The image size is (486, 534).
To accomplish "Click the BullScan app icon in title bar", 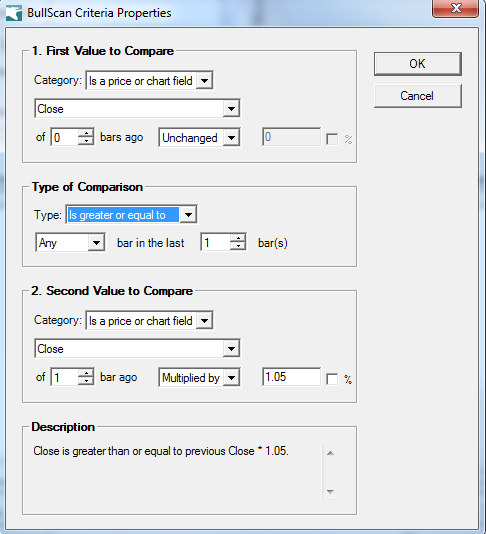I will (x=14, y=13).
